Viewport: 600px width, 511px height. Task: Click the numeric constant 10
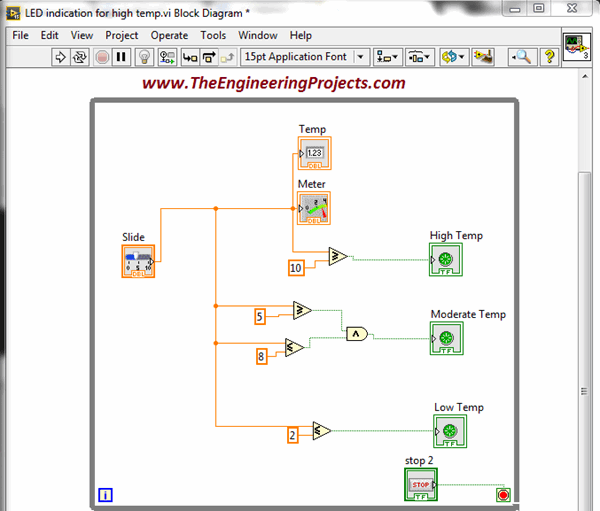click(x=296, y=268)
